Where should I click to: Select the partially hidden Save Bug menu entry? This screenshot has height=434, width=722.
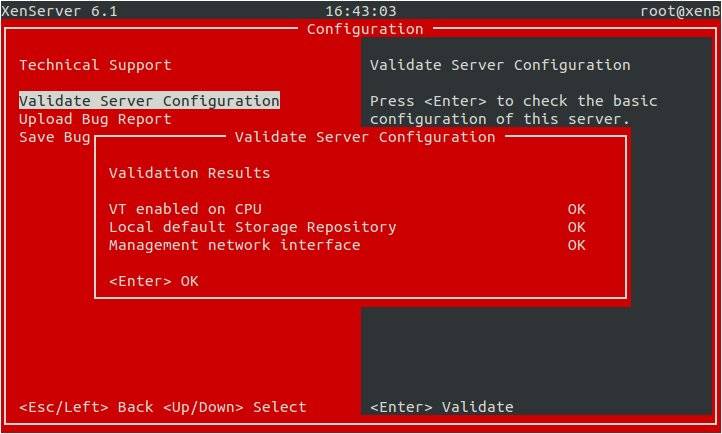click(x=54, y=137)
